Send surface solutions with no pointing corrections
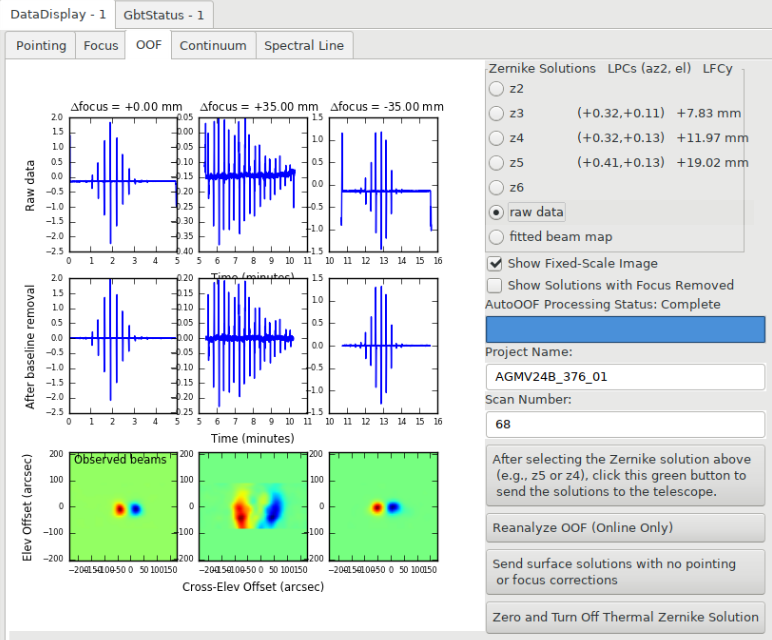This screenshot has width=772, height=640. (x=625, y=572)
